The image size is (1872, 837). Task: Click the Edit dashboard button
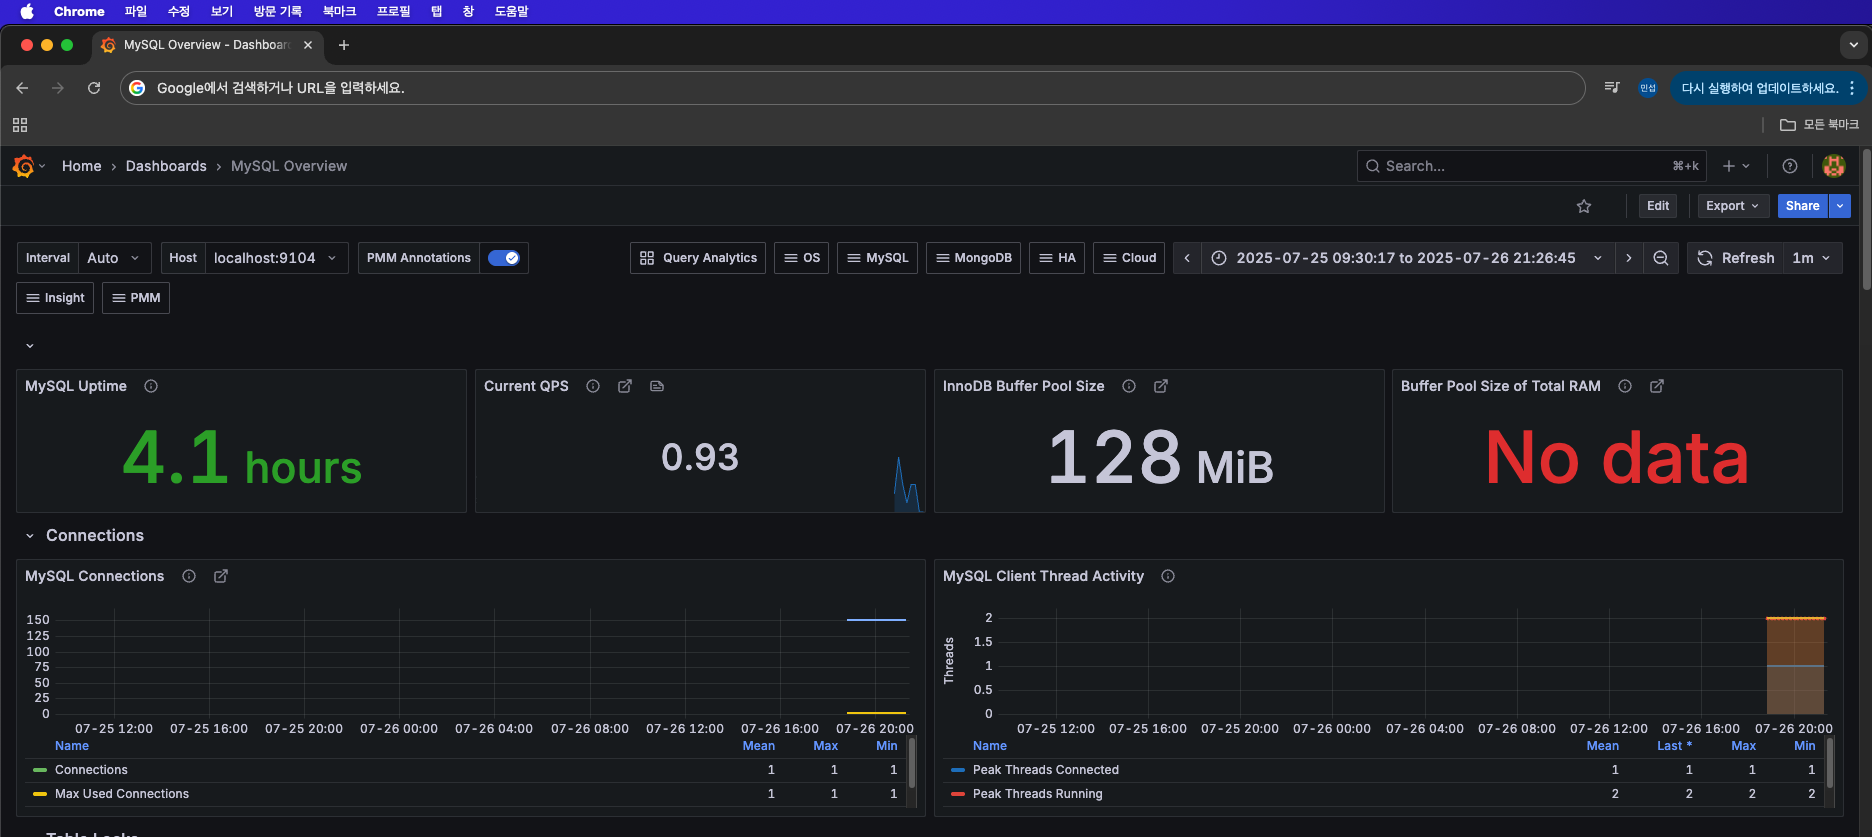(x=1658, y=206)
